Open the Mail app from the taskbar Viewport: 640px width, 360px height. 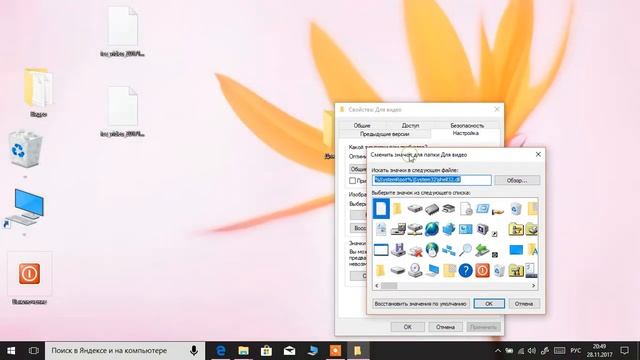[x=289, y=351]
